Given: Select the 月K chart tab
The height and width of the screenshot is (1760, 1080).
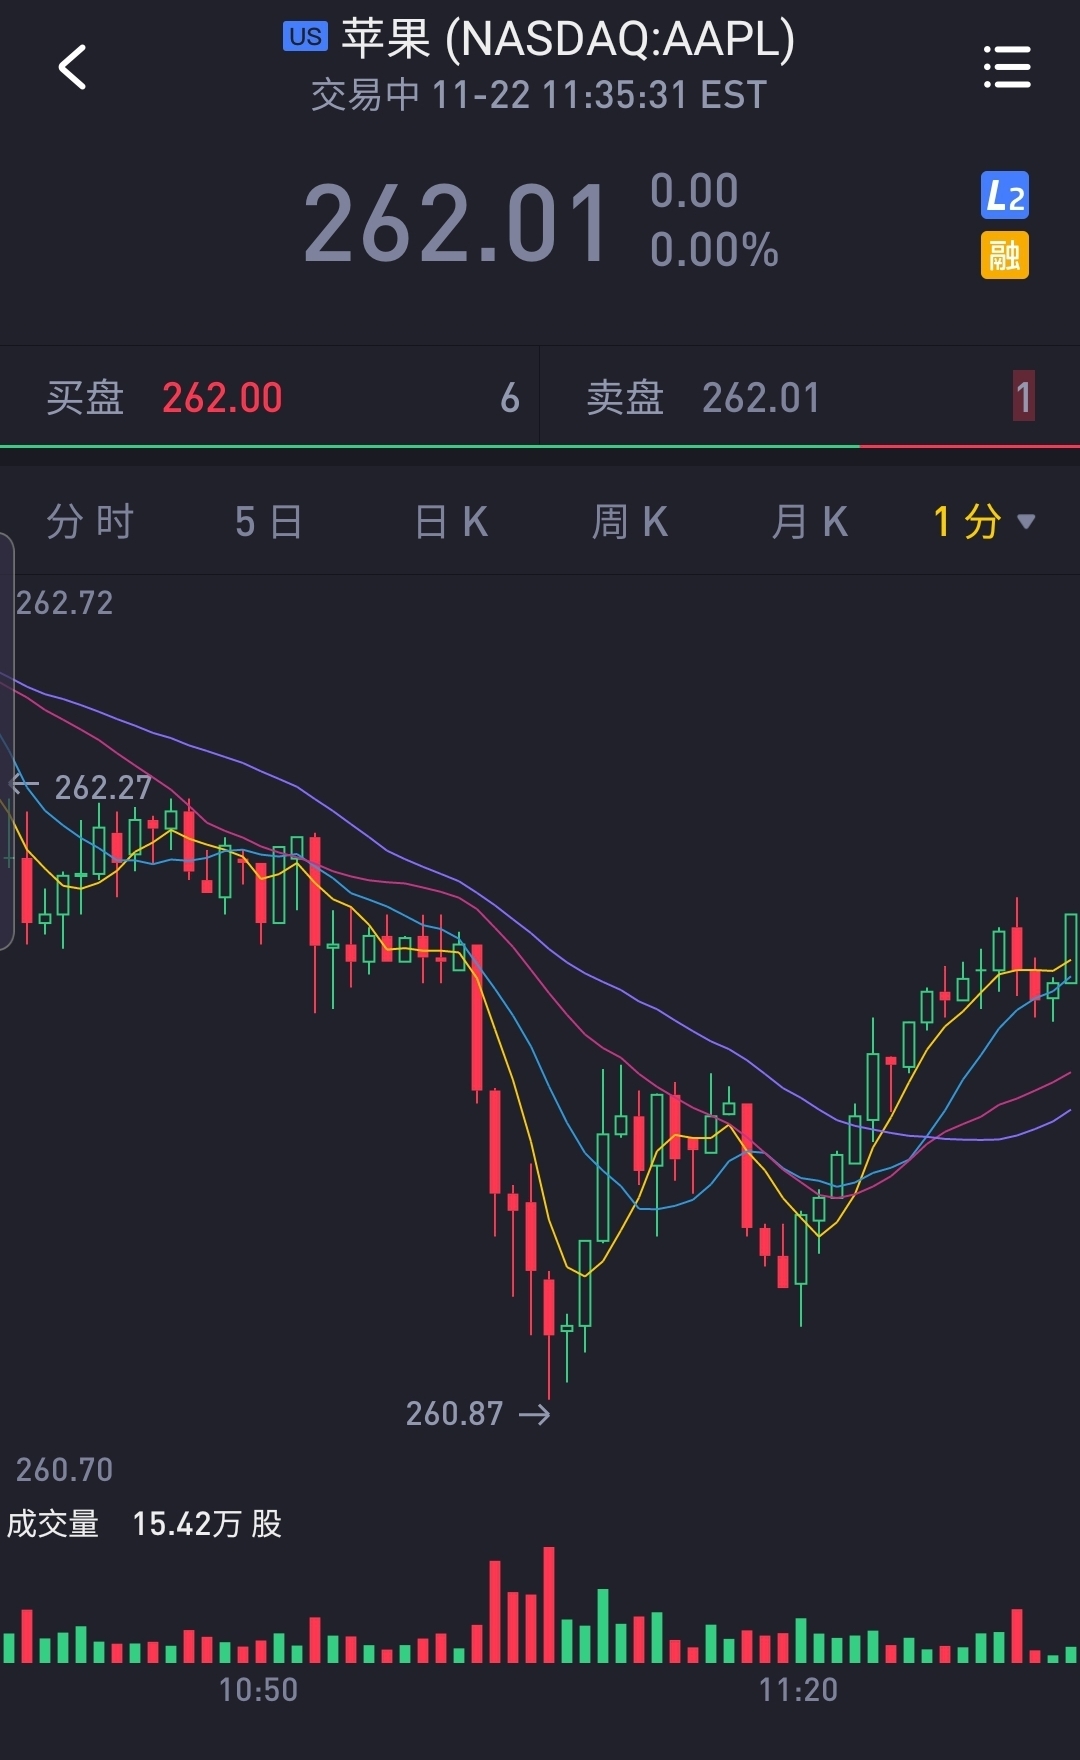Looking at the screenshot, I should (x=810, y=521).
